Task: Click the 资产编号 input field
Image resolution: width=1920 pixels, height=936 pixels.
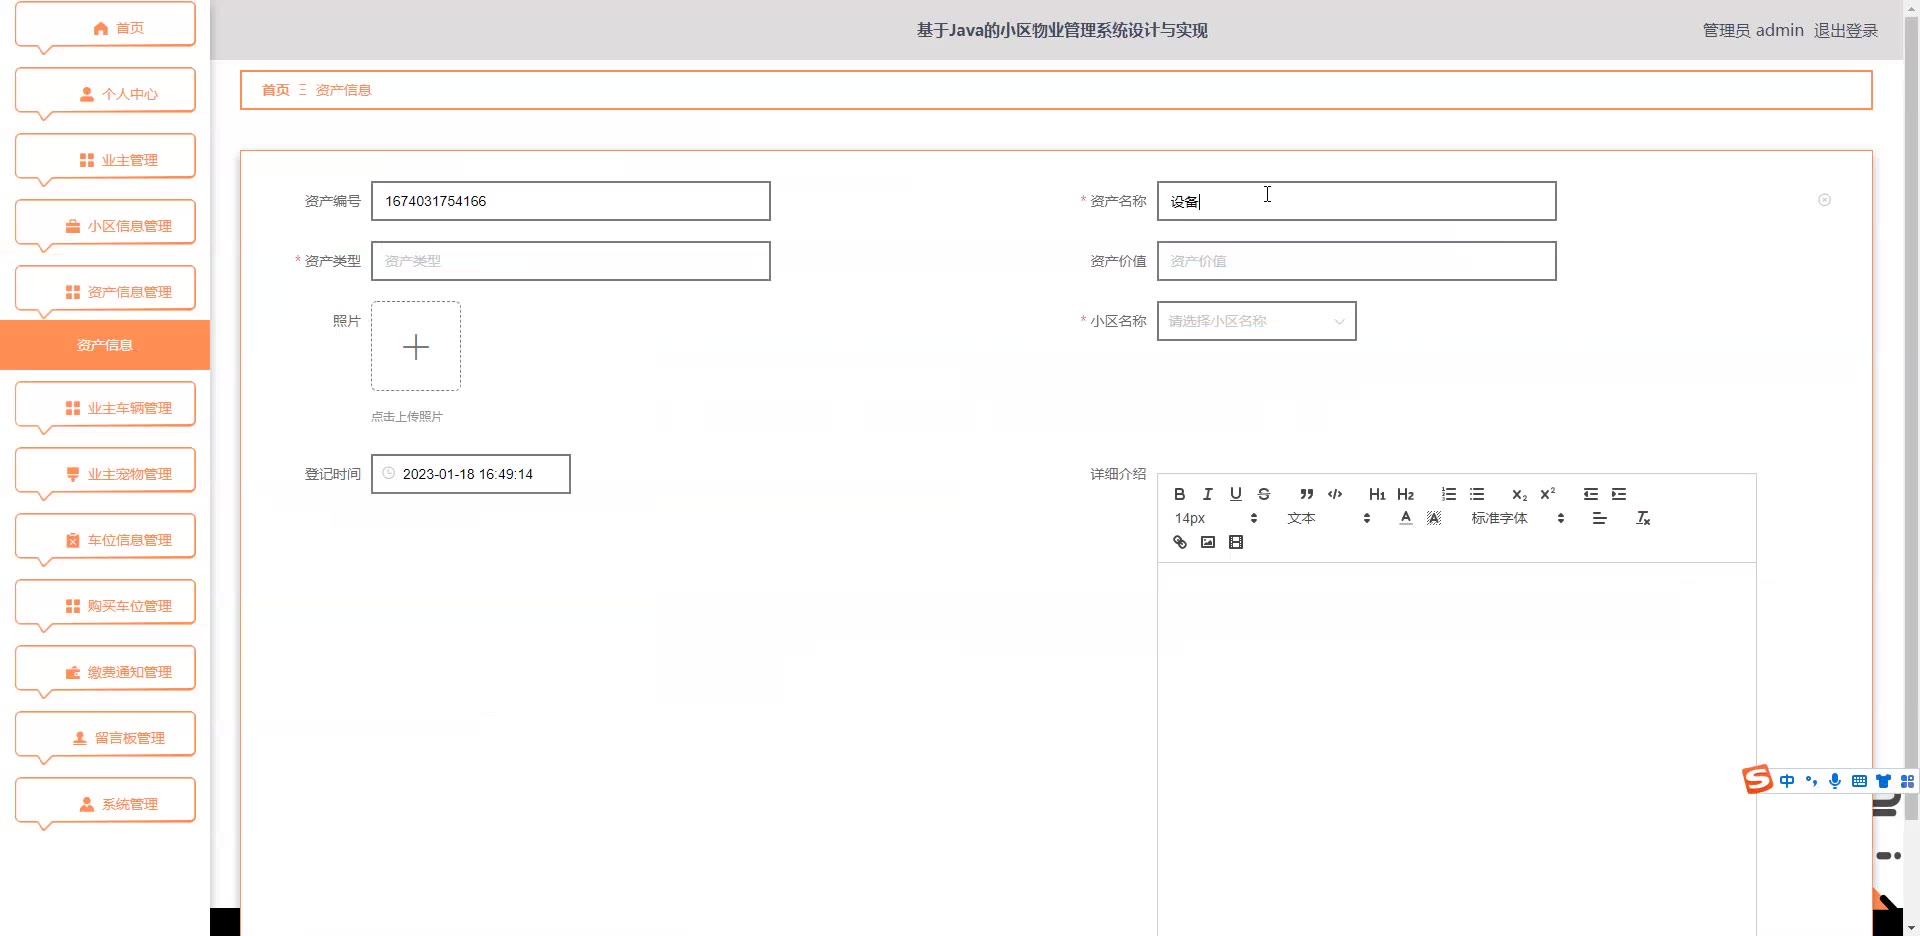Action: click(x=571, y=201)
